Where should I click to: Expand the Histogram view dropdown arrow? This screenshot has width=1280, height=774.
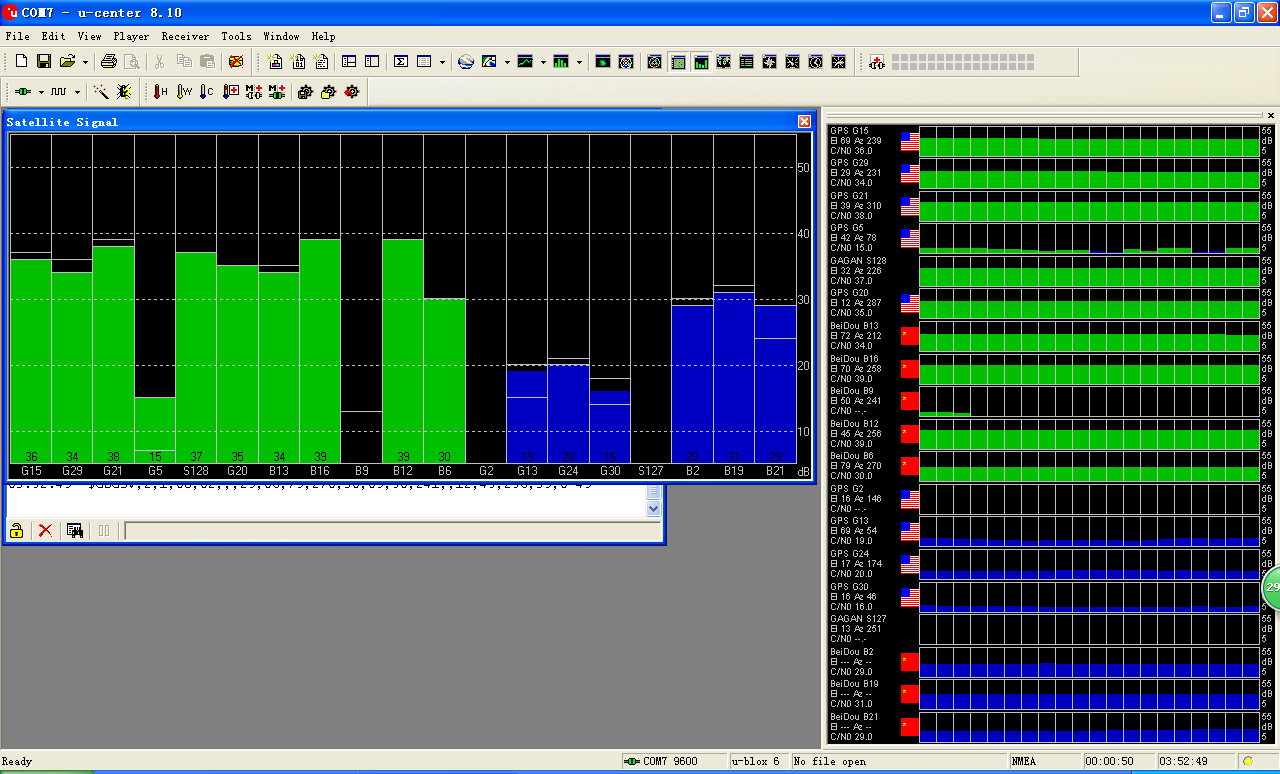579,62
